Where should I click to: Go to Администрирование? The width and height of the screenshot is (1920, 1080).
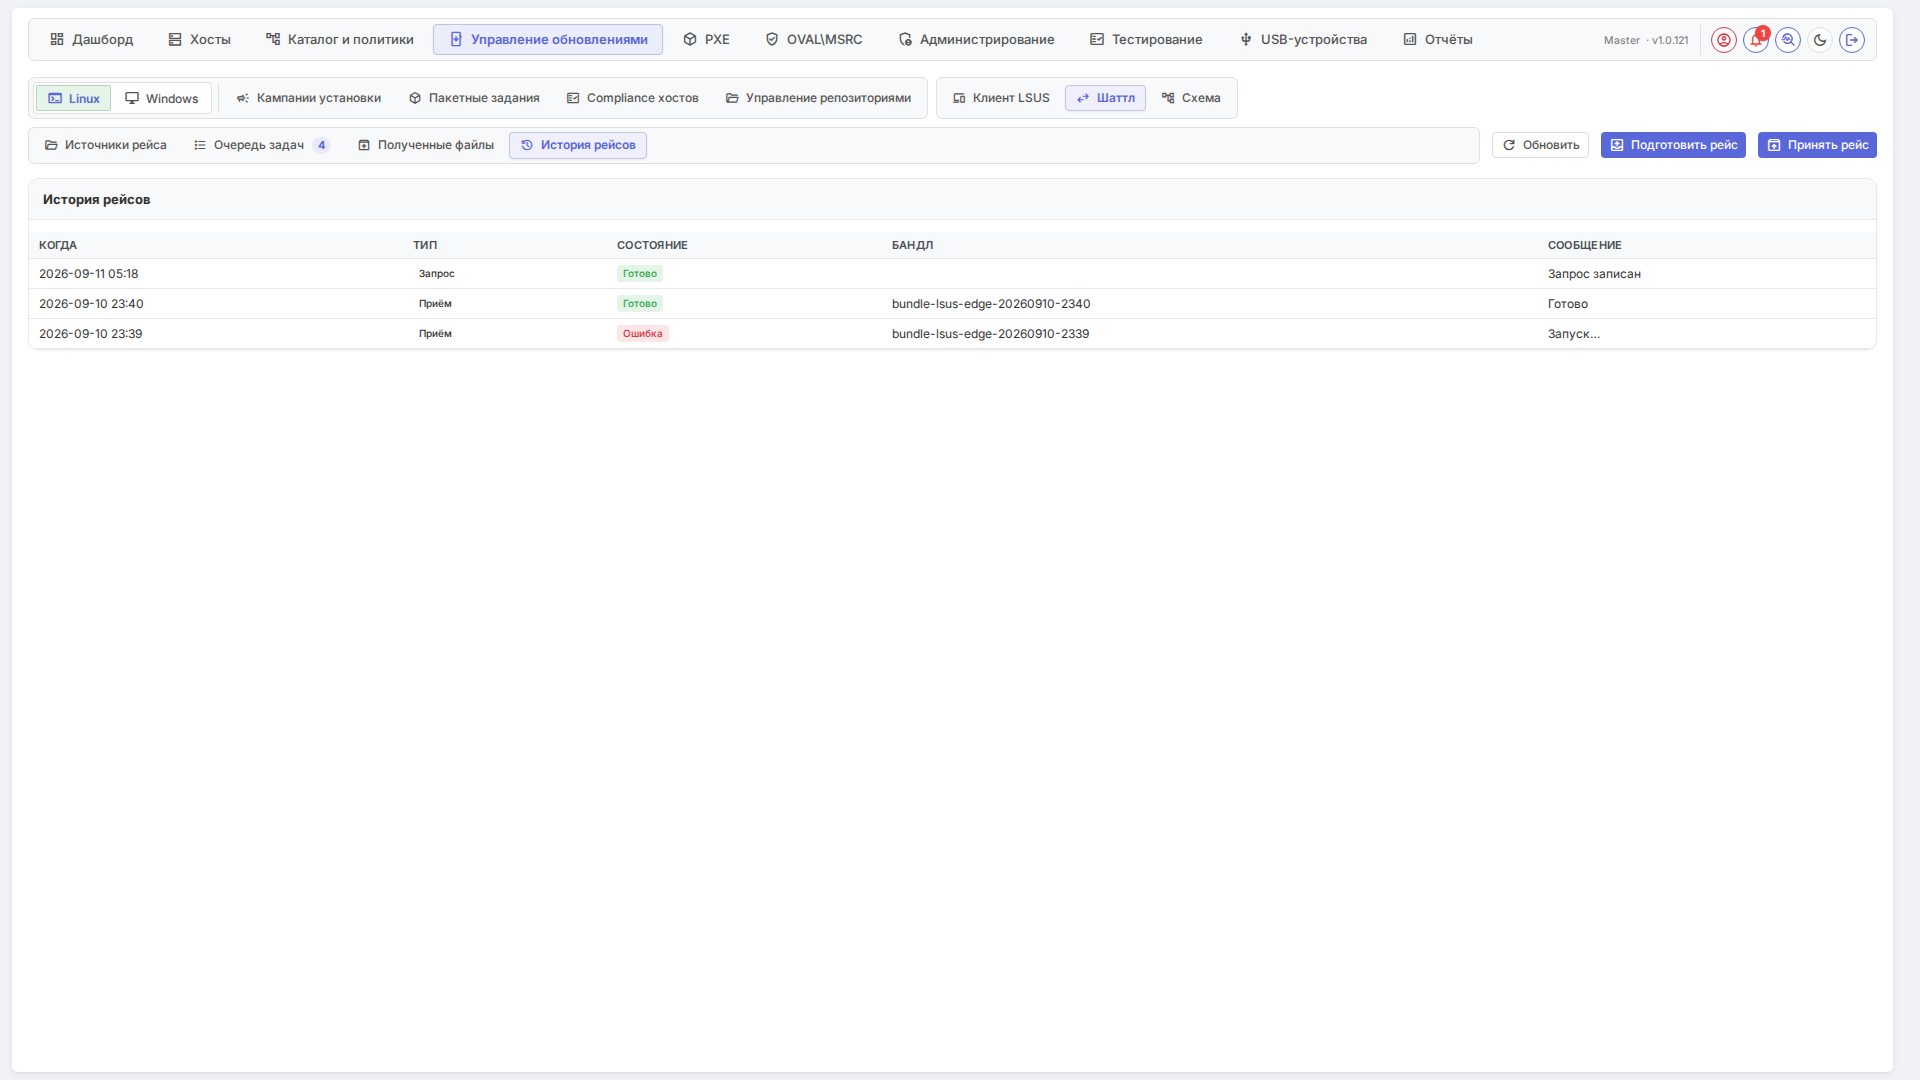click(x=976, y=40)
